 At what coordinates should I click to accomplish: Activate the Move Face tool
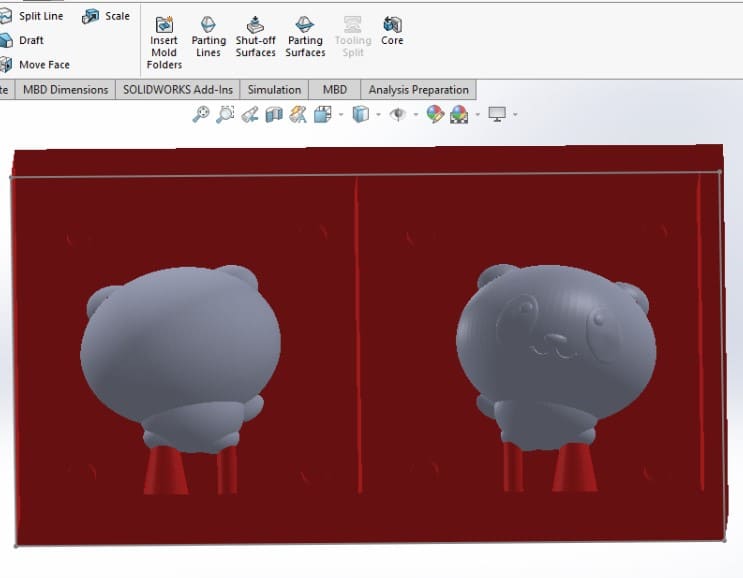pos(36,65)
